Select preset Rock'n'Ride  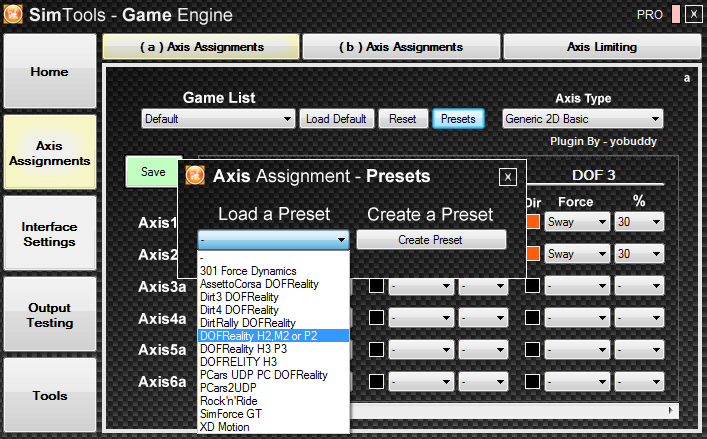point(273,401)
